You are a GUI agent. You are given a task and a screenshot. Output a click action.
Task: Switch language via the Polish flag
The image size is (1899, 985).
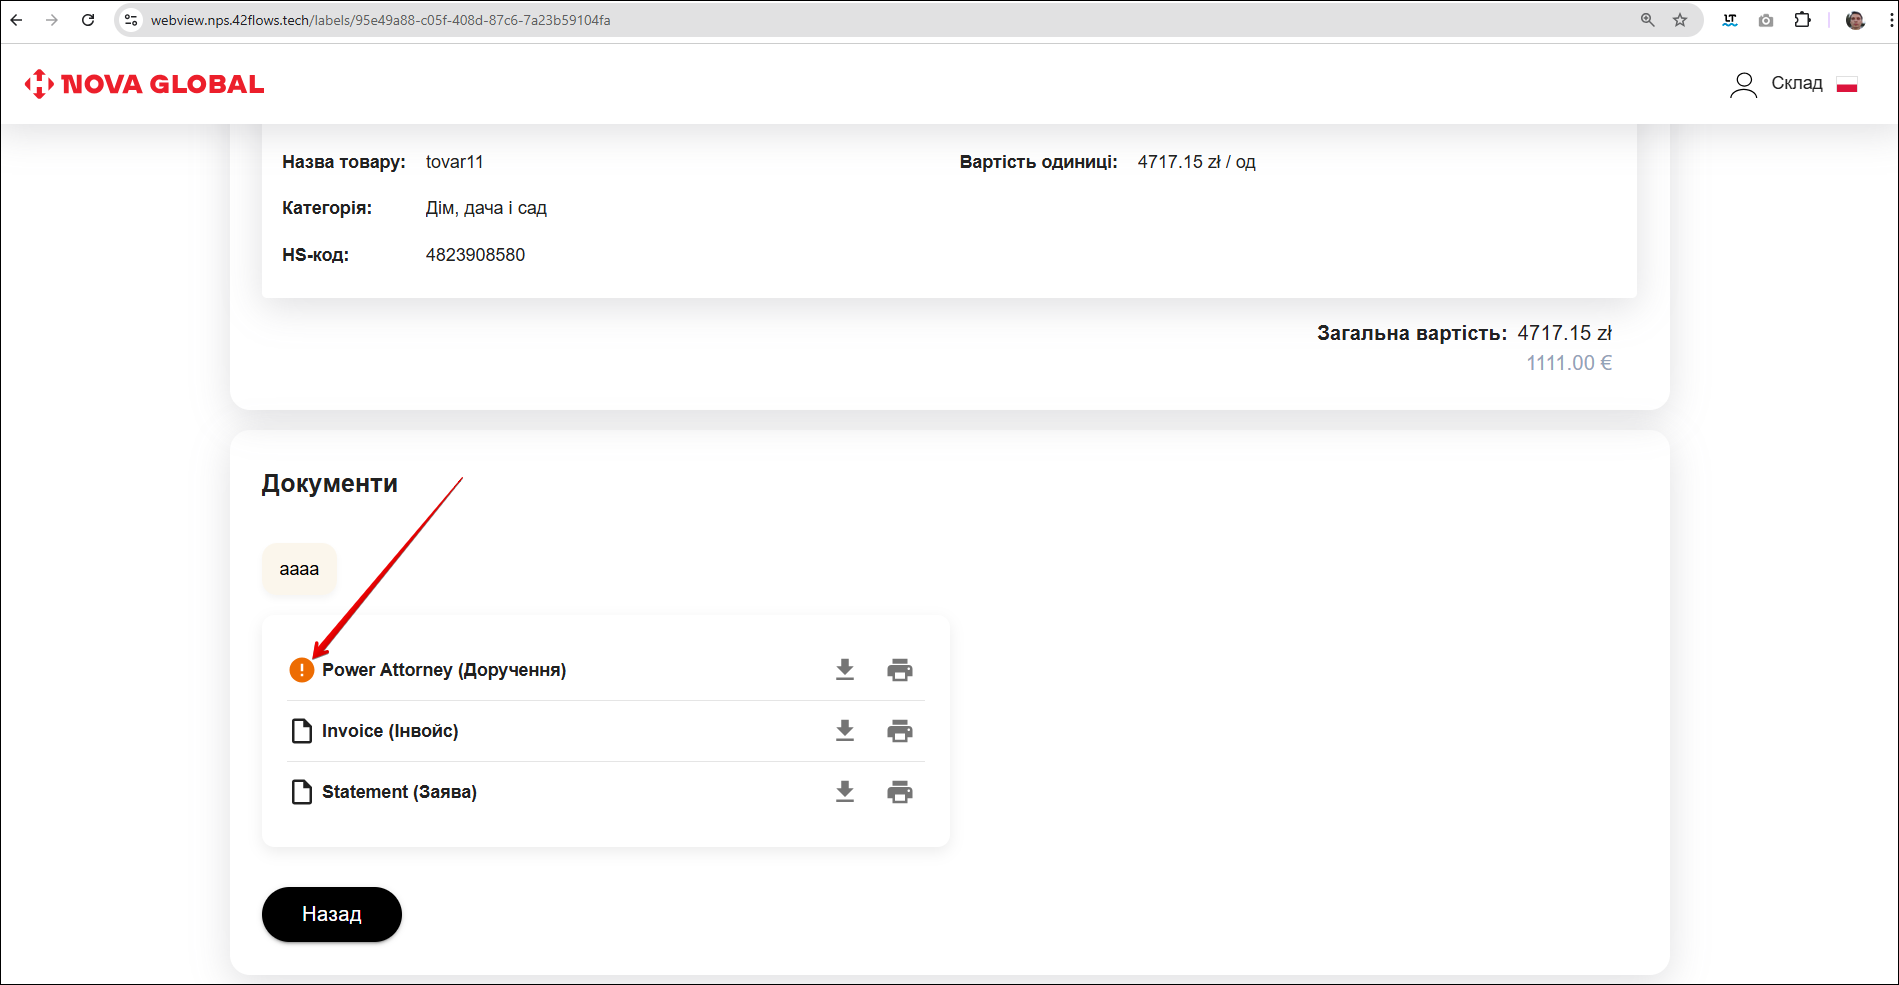click(1847, 85)
